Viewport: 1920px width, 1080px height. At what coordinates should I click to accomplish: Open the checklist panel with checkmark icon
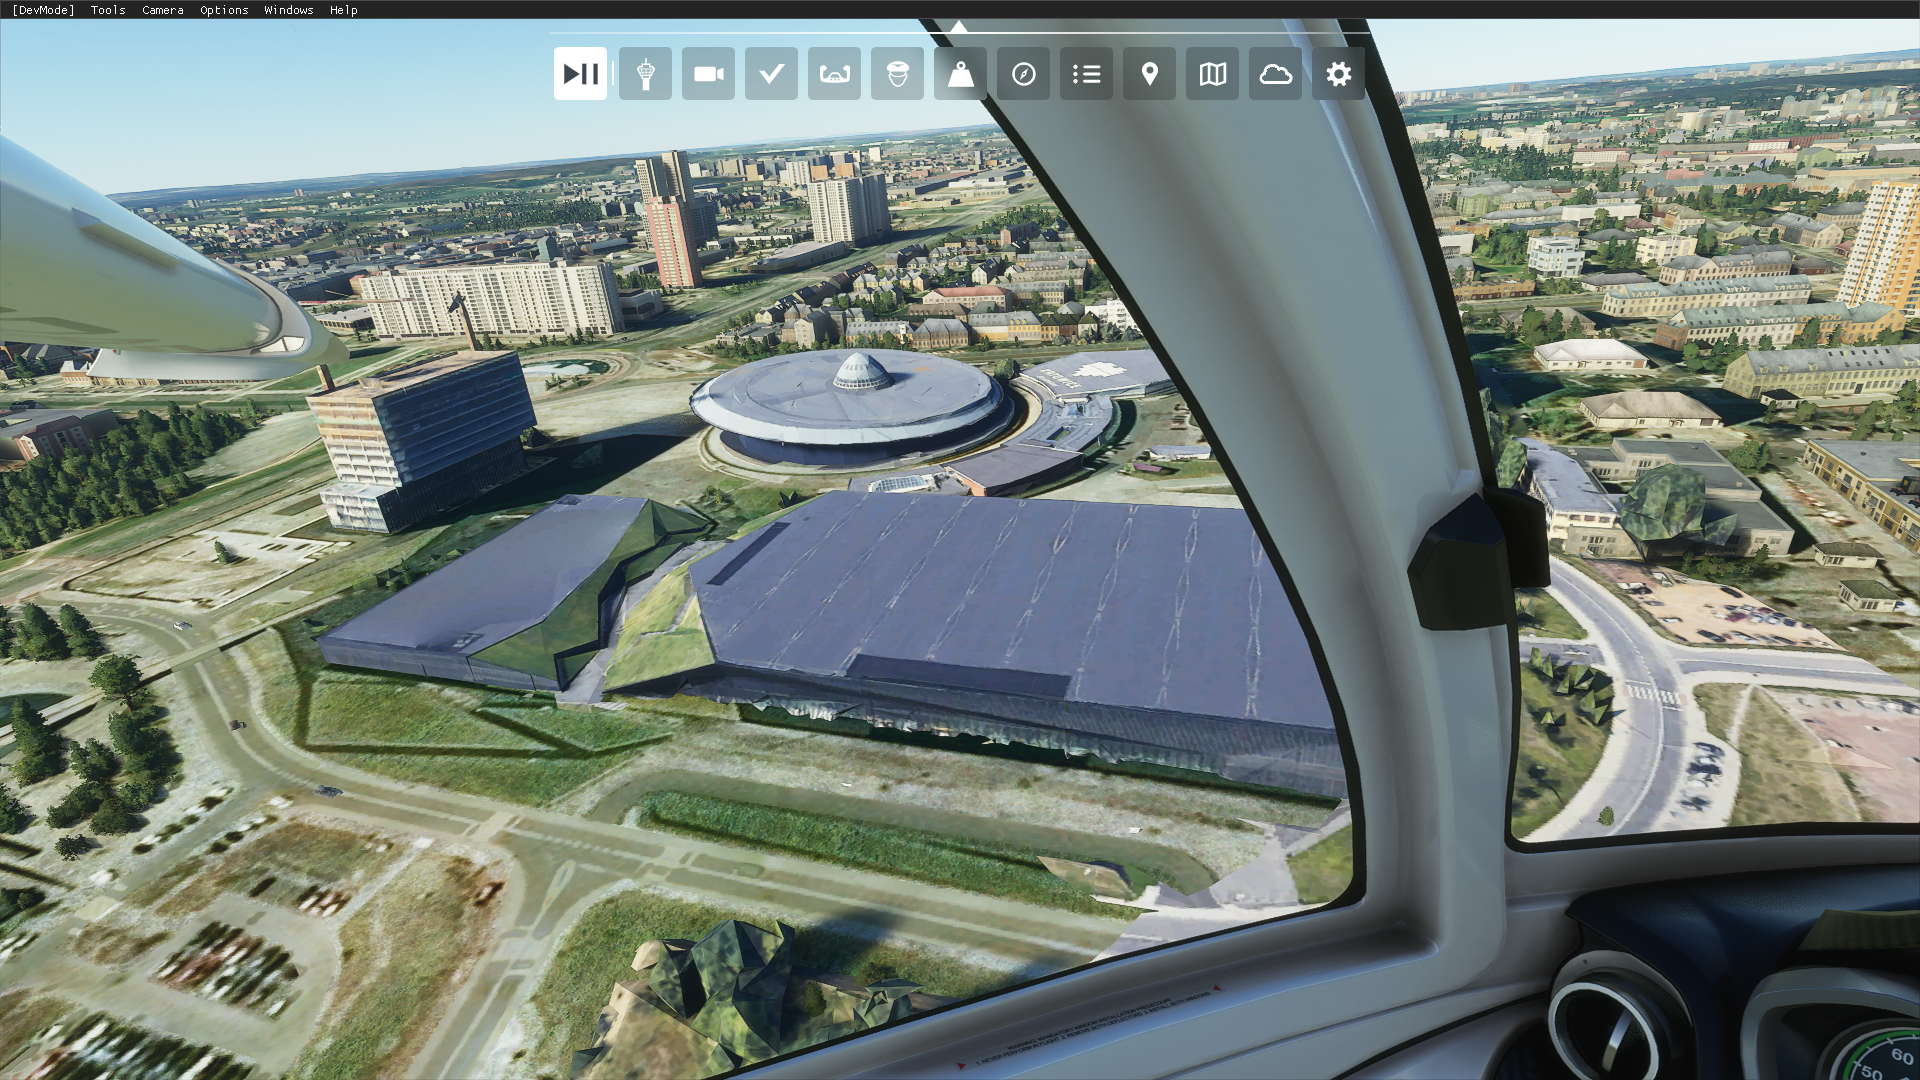pyautogui.click(x=771, y=74)
